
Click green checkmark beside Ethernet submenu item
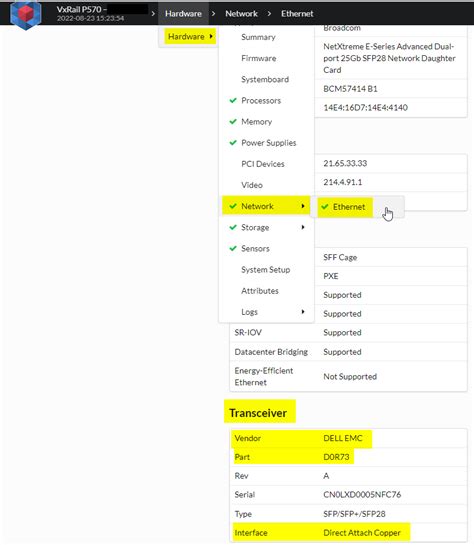(x=325, y=207)
